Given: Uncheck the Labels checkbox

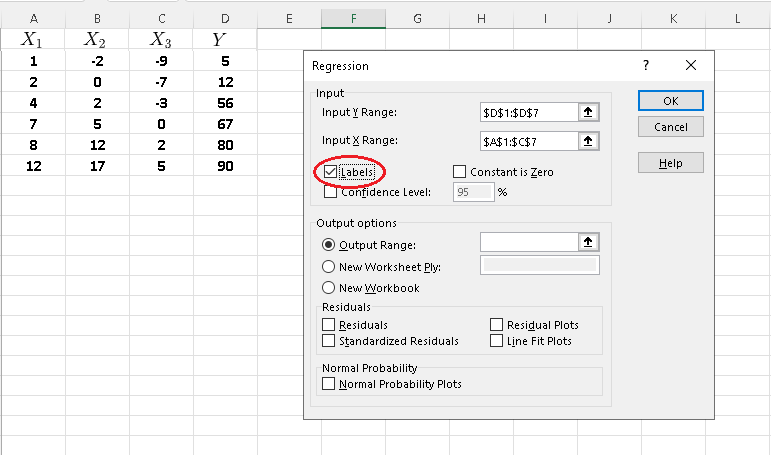Looking at the screenshot, I should (331, 172).
